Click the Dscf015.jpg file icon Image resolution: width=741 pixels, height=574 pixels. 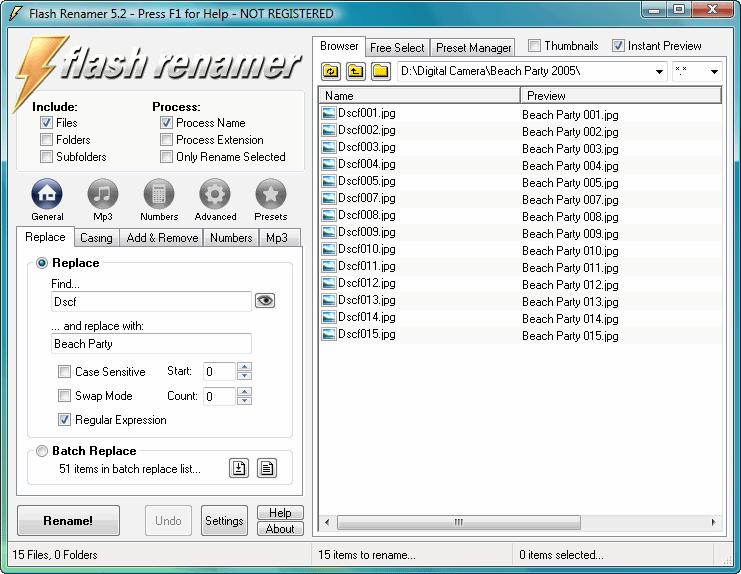pos(328,334)
